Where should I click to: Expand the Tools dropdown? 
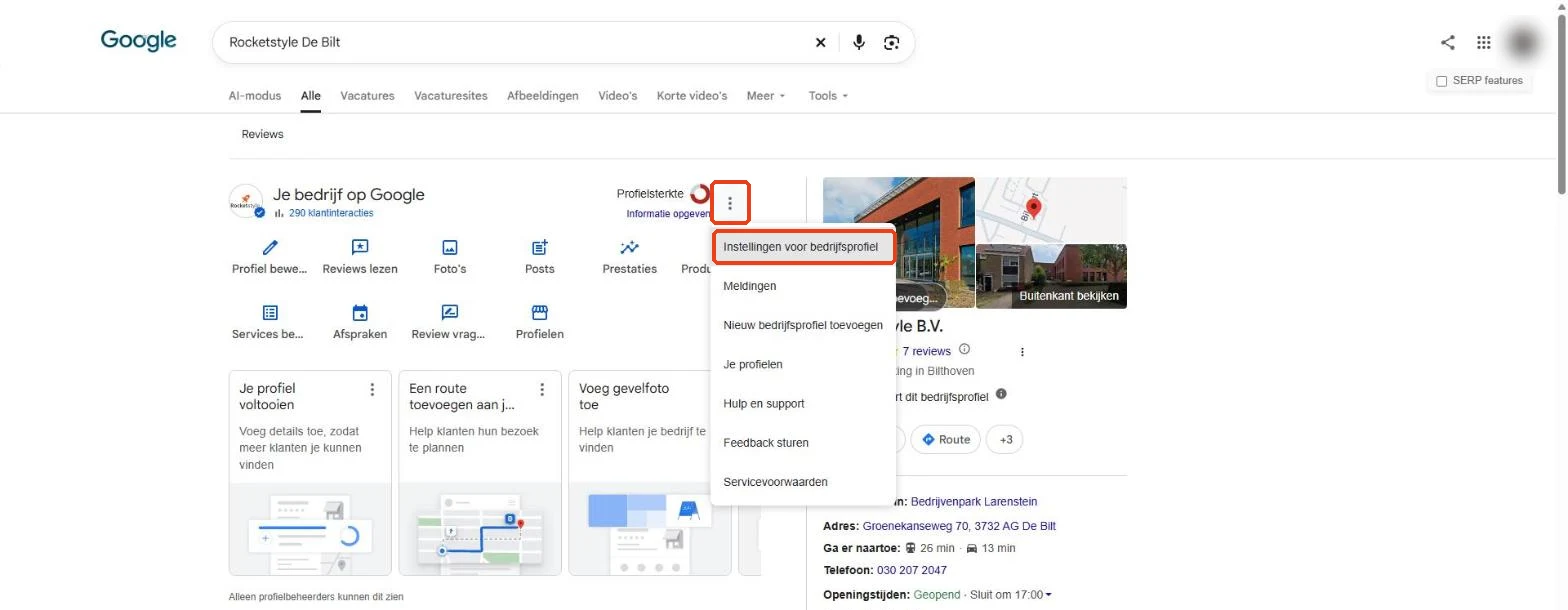(828, 96)
